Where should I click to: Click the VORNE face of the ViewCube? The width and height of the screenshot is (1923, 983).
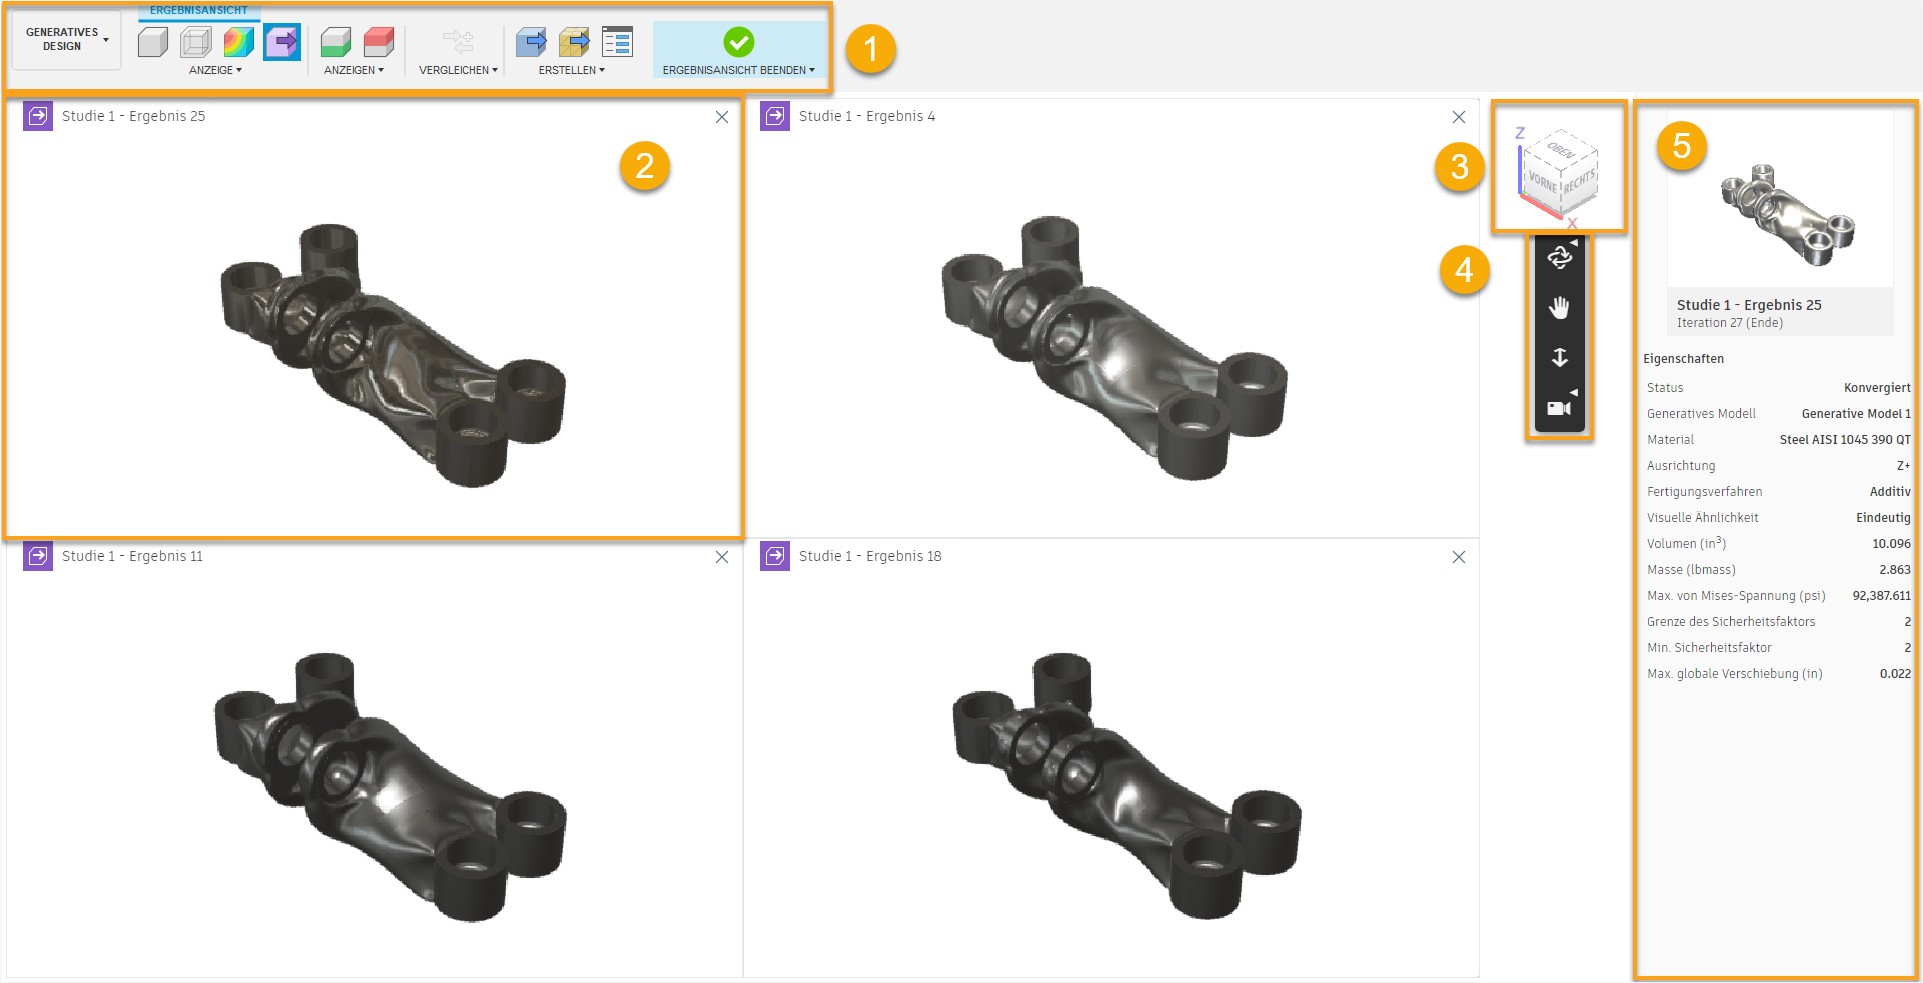pyautogui.click(x=1542, y=183)
